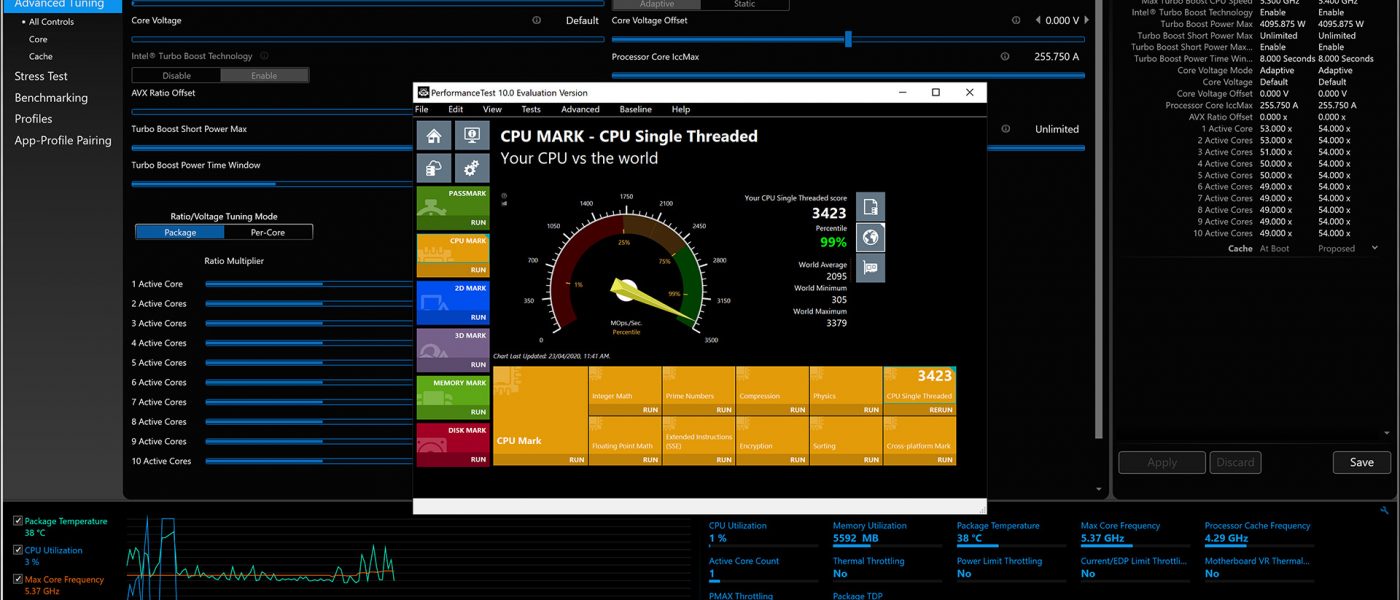Open the baseline cloud database icon
The image size is (1400, 600).
434,168
